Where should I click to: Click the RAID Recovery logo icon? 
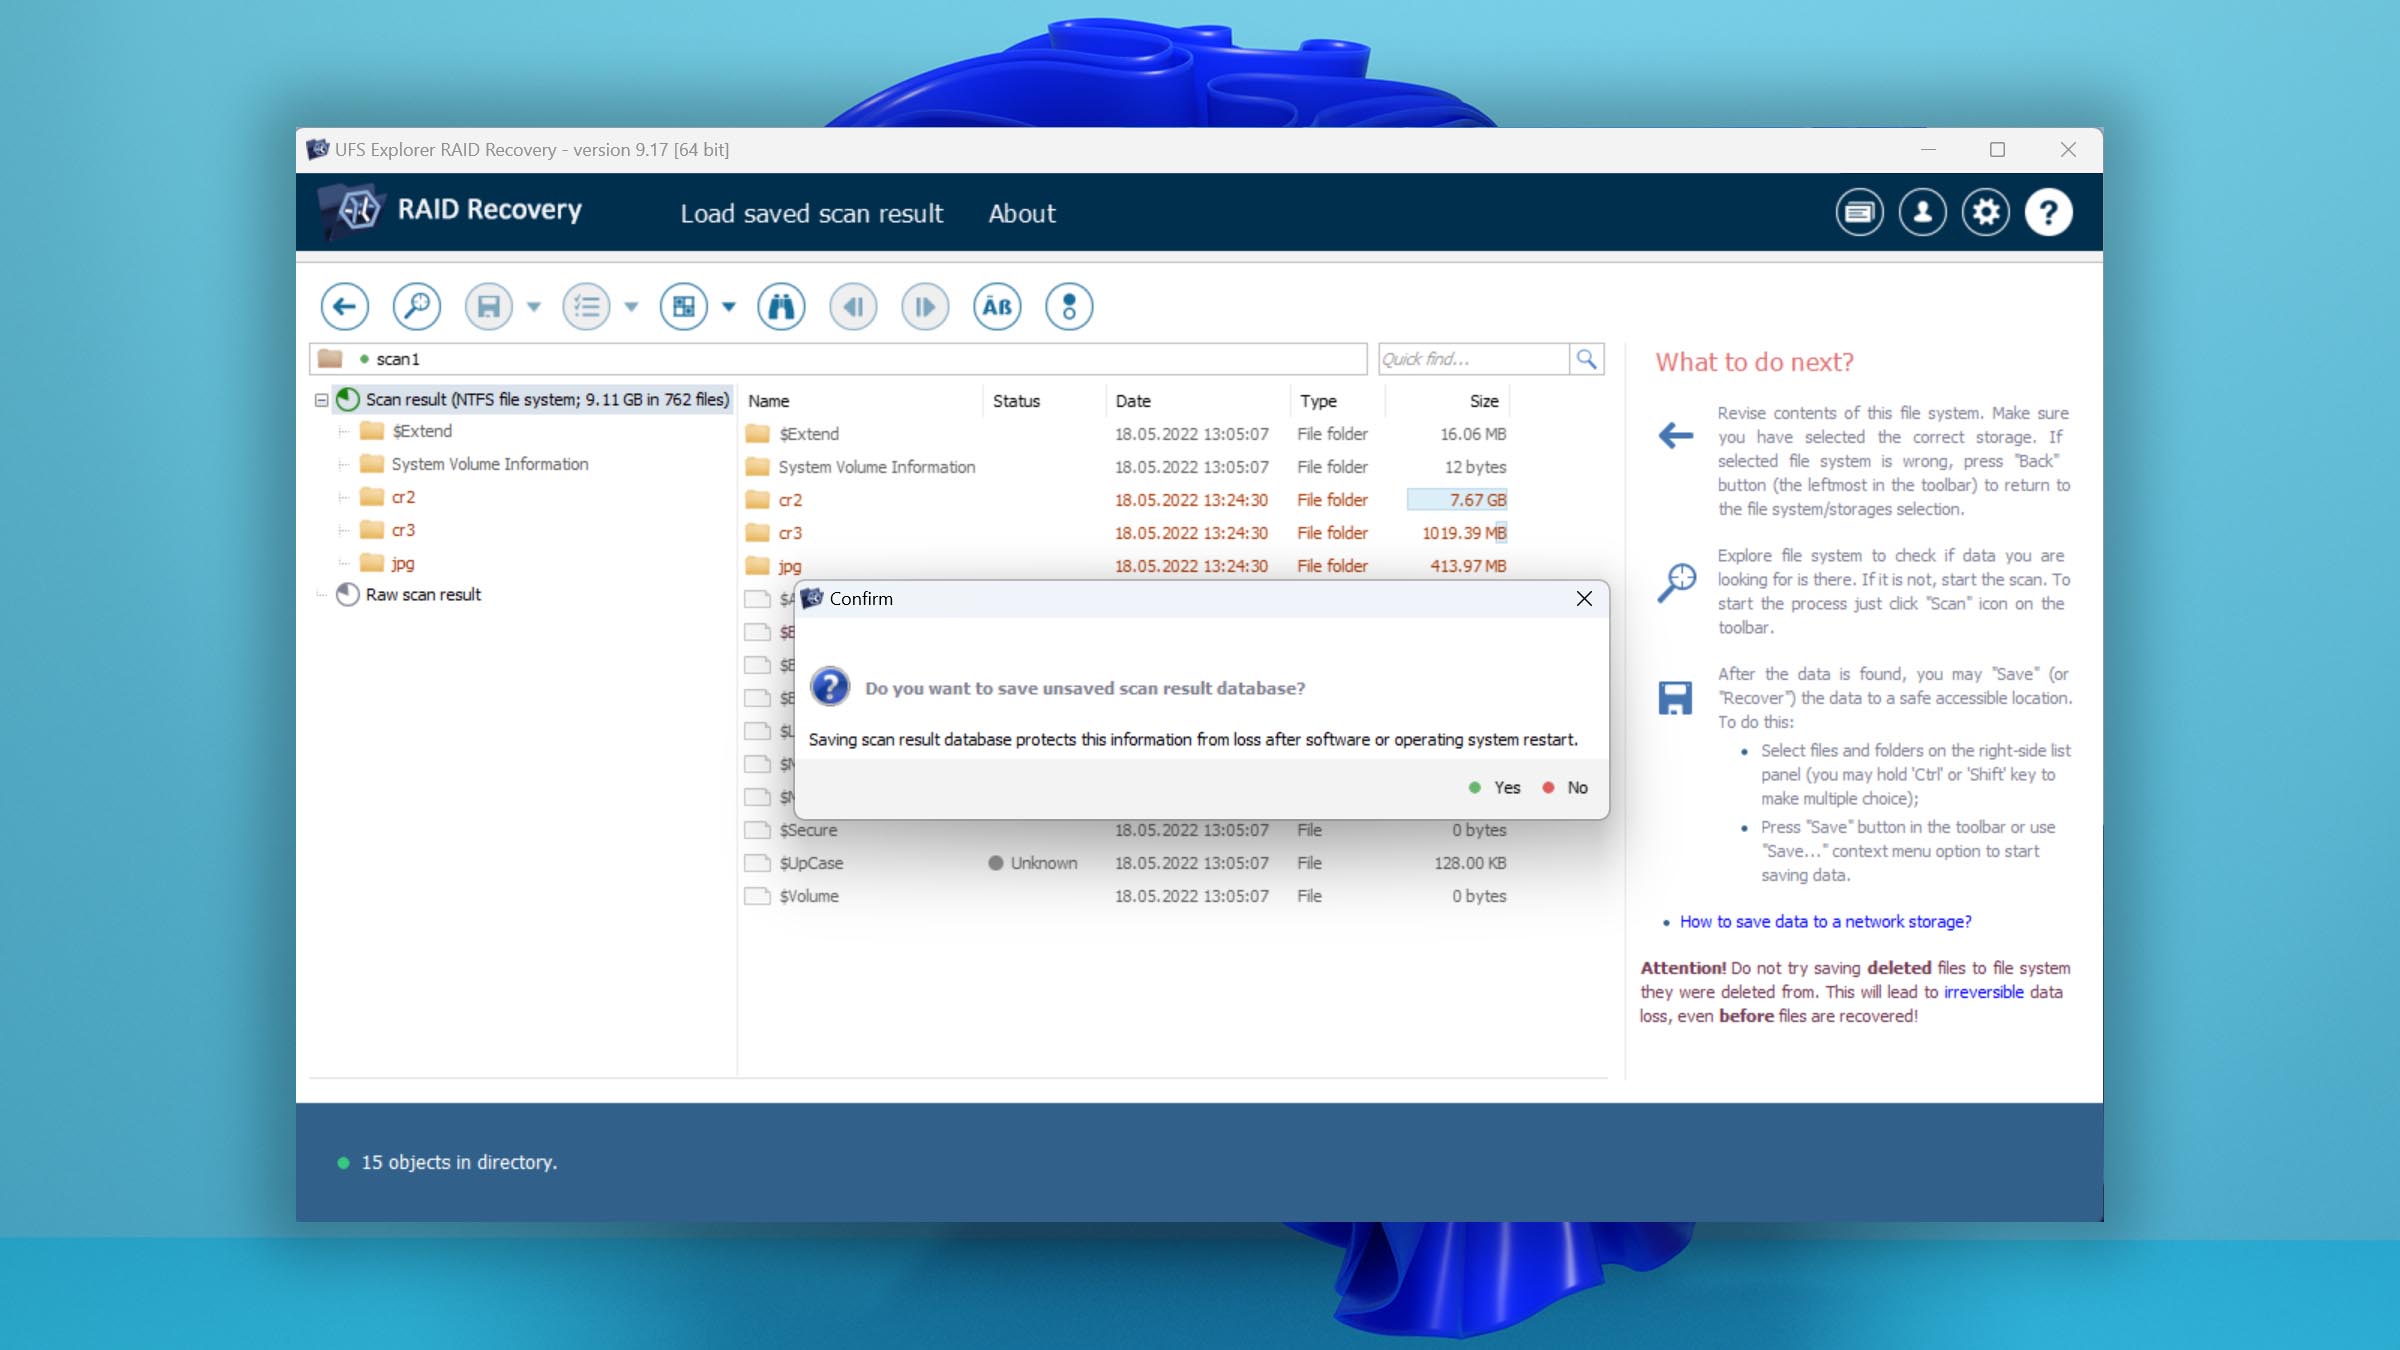352,210
